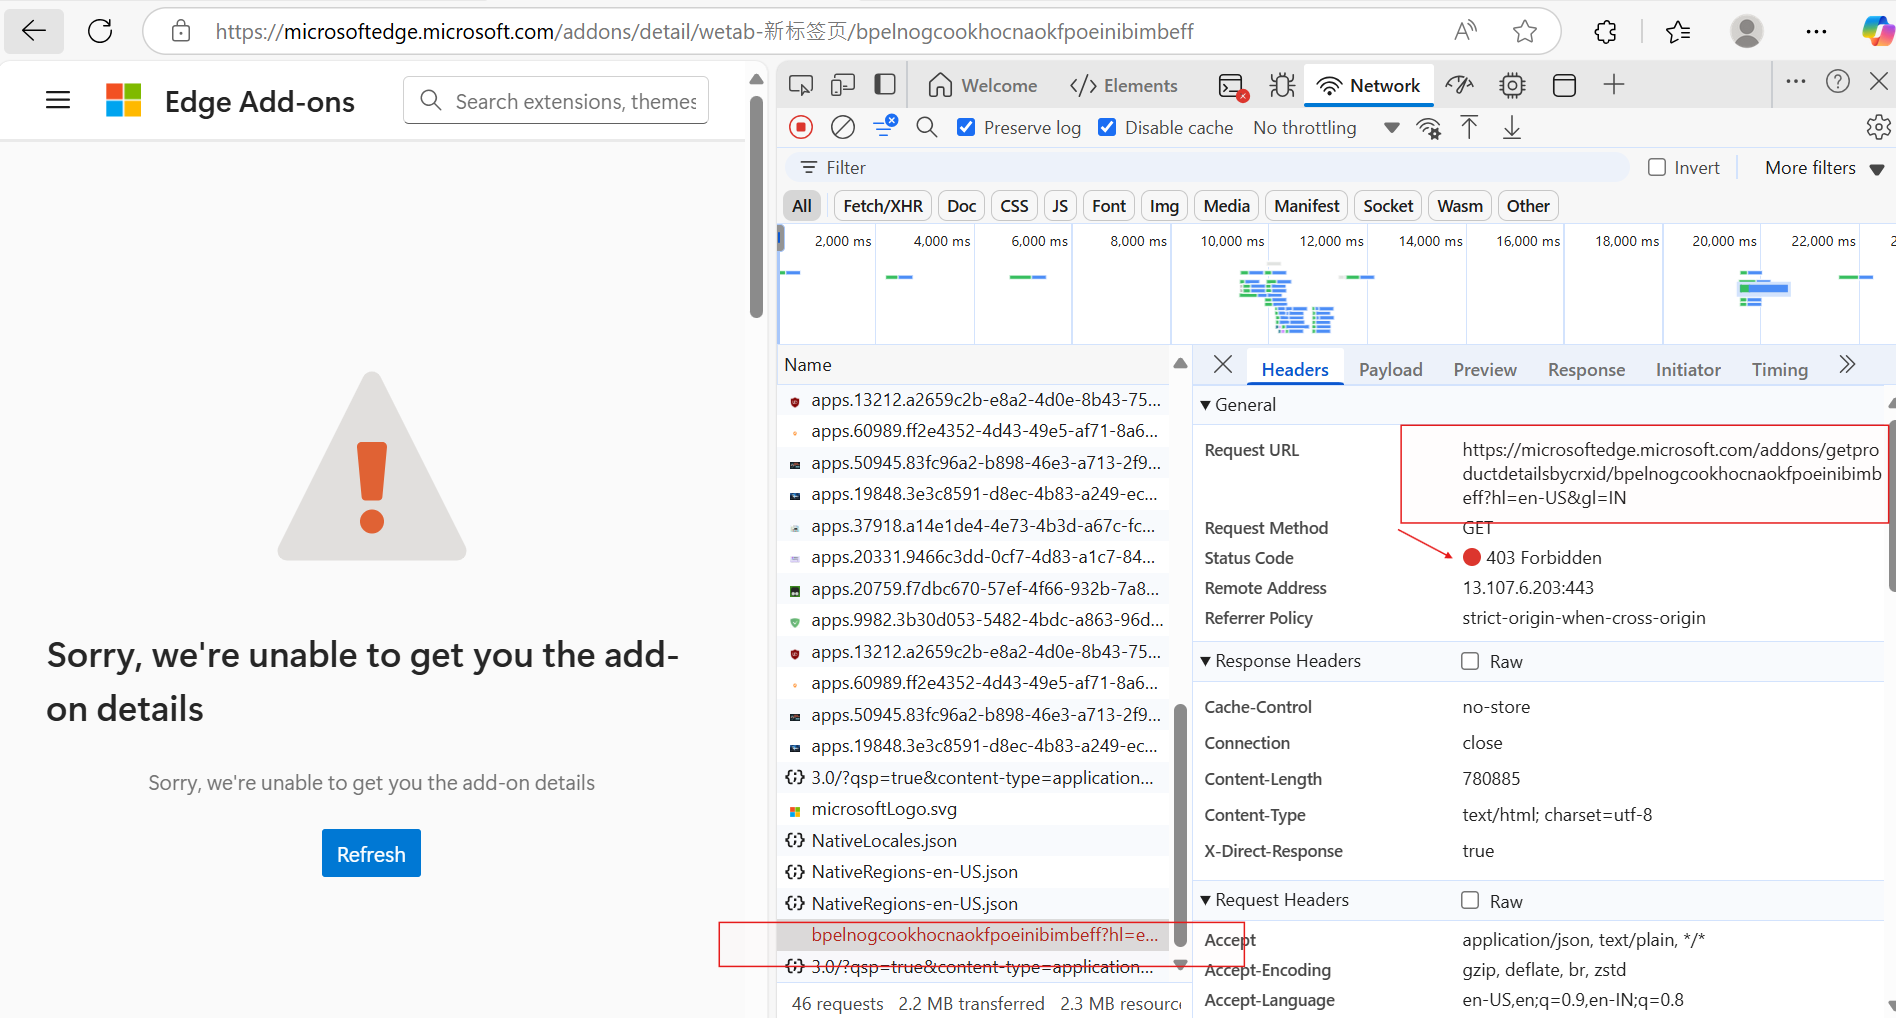Click the blue Refresh button
1896x1018 pixels.
[371, 853]
